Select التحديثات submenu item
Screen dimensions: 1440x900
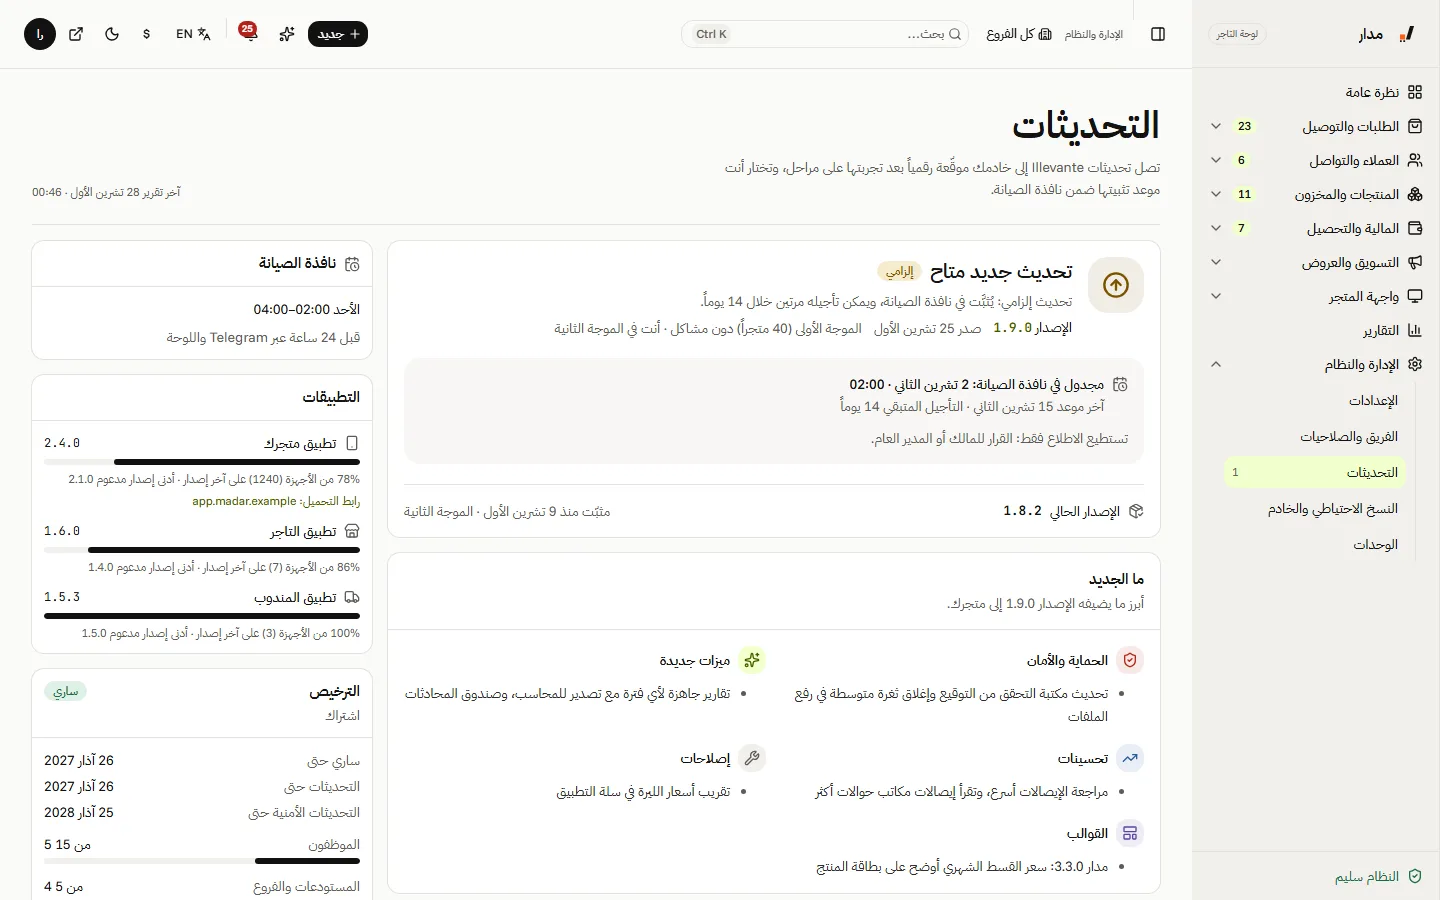pyautogui.click(x=1316, y=472)
